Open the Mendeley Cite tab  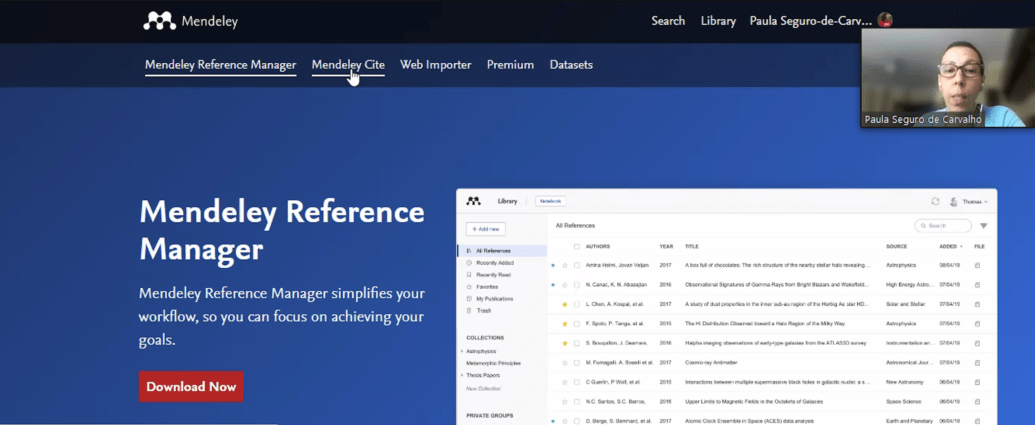[348, 65]
